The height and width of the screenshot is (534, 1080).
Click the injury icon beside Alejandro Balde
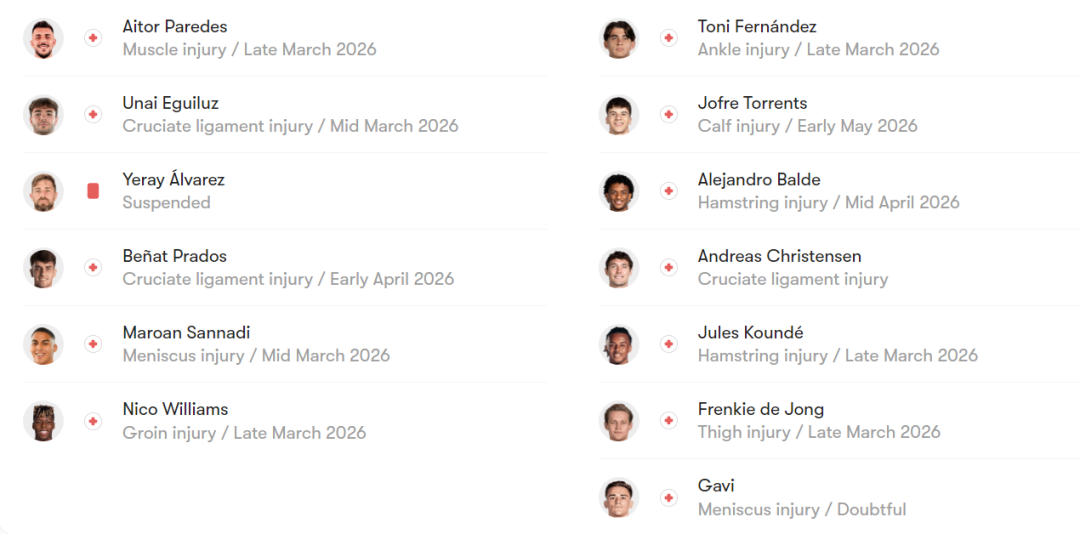669,191
